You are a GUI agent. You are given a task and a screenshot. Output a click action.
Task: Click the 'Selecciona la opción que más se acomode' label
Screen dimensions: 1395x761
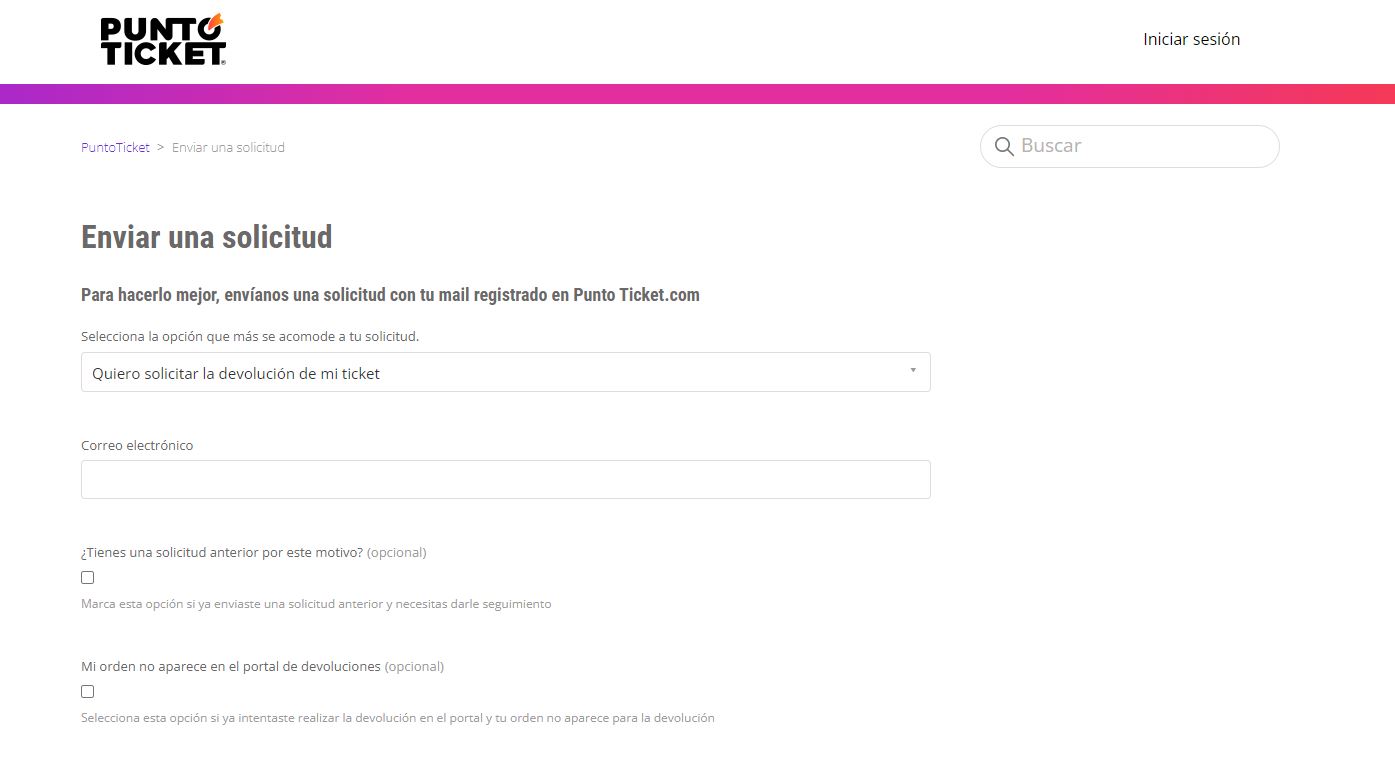click(250, 336)
